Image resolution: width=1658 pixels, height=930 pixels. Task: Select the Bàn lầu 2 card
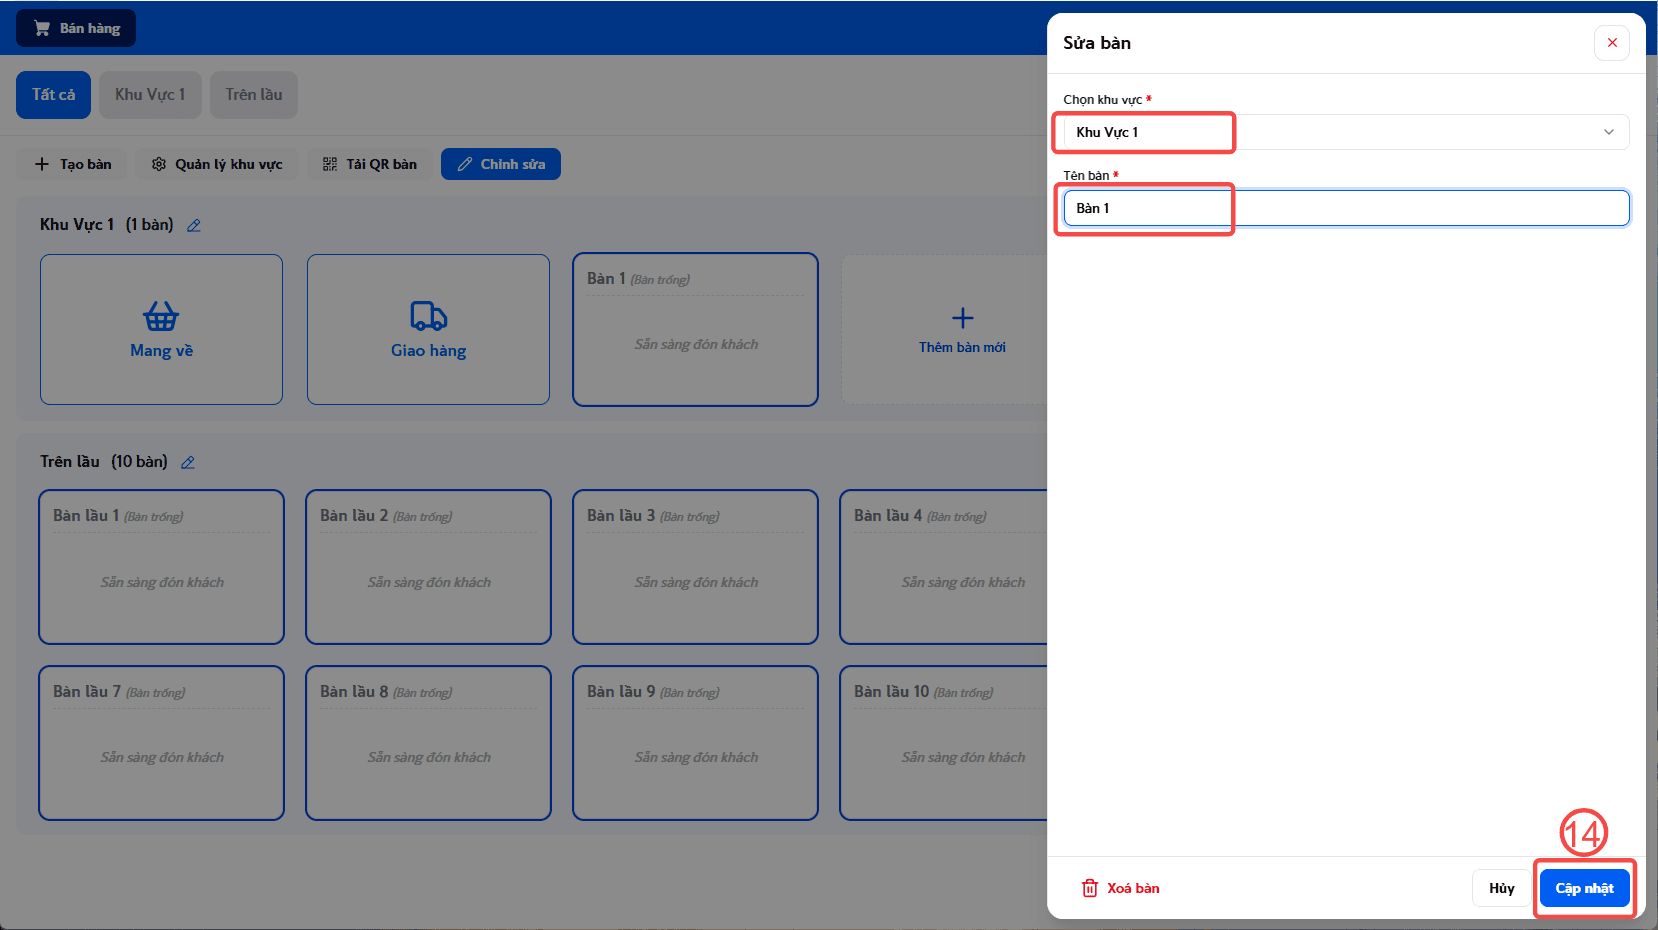[428, 567]
